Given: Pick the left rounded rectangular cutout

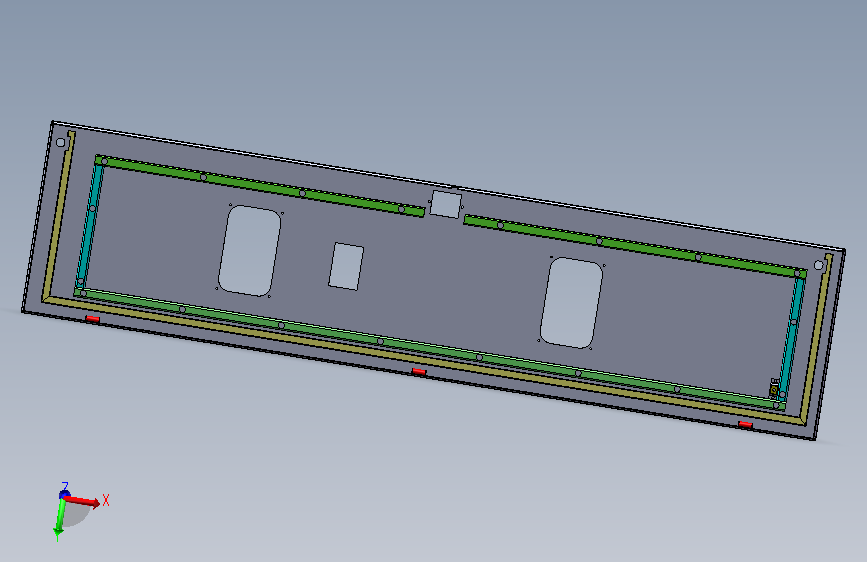Looking at the screenshot, I should (x=249, y=251).
